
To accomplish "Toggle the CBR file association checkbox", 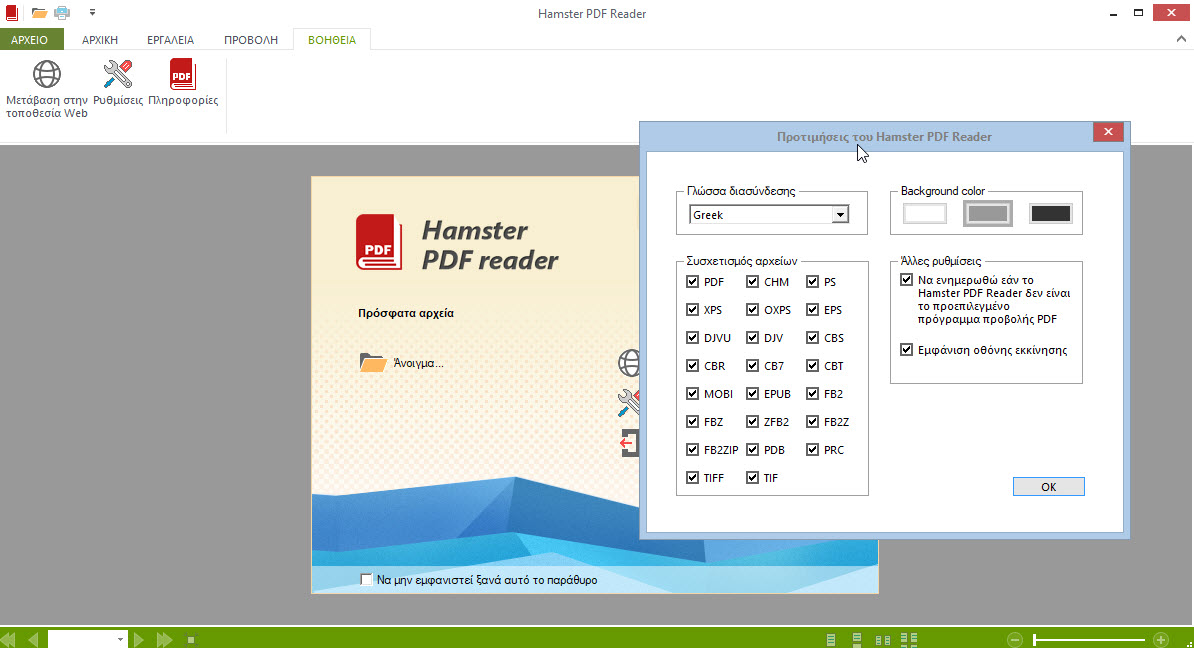I will click(x=692, y=365).
